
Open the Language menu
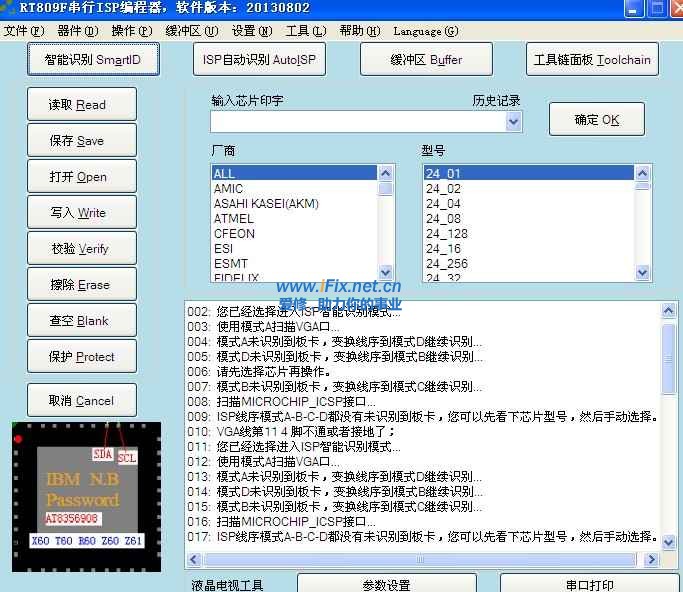(425, 31)
